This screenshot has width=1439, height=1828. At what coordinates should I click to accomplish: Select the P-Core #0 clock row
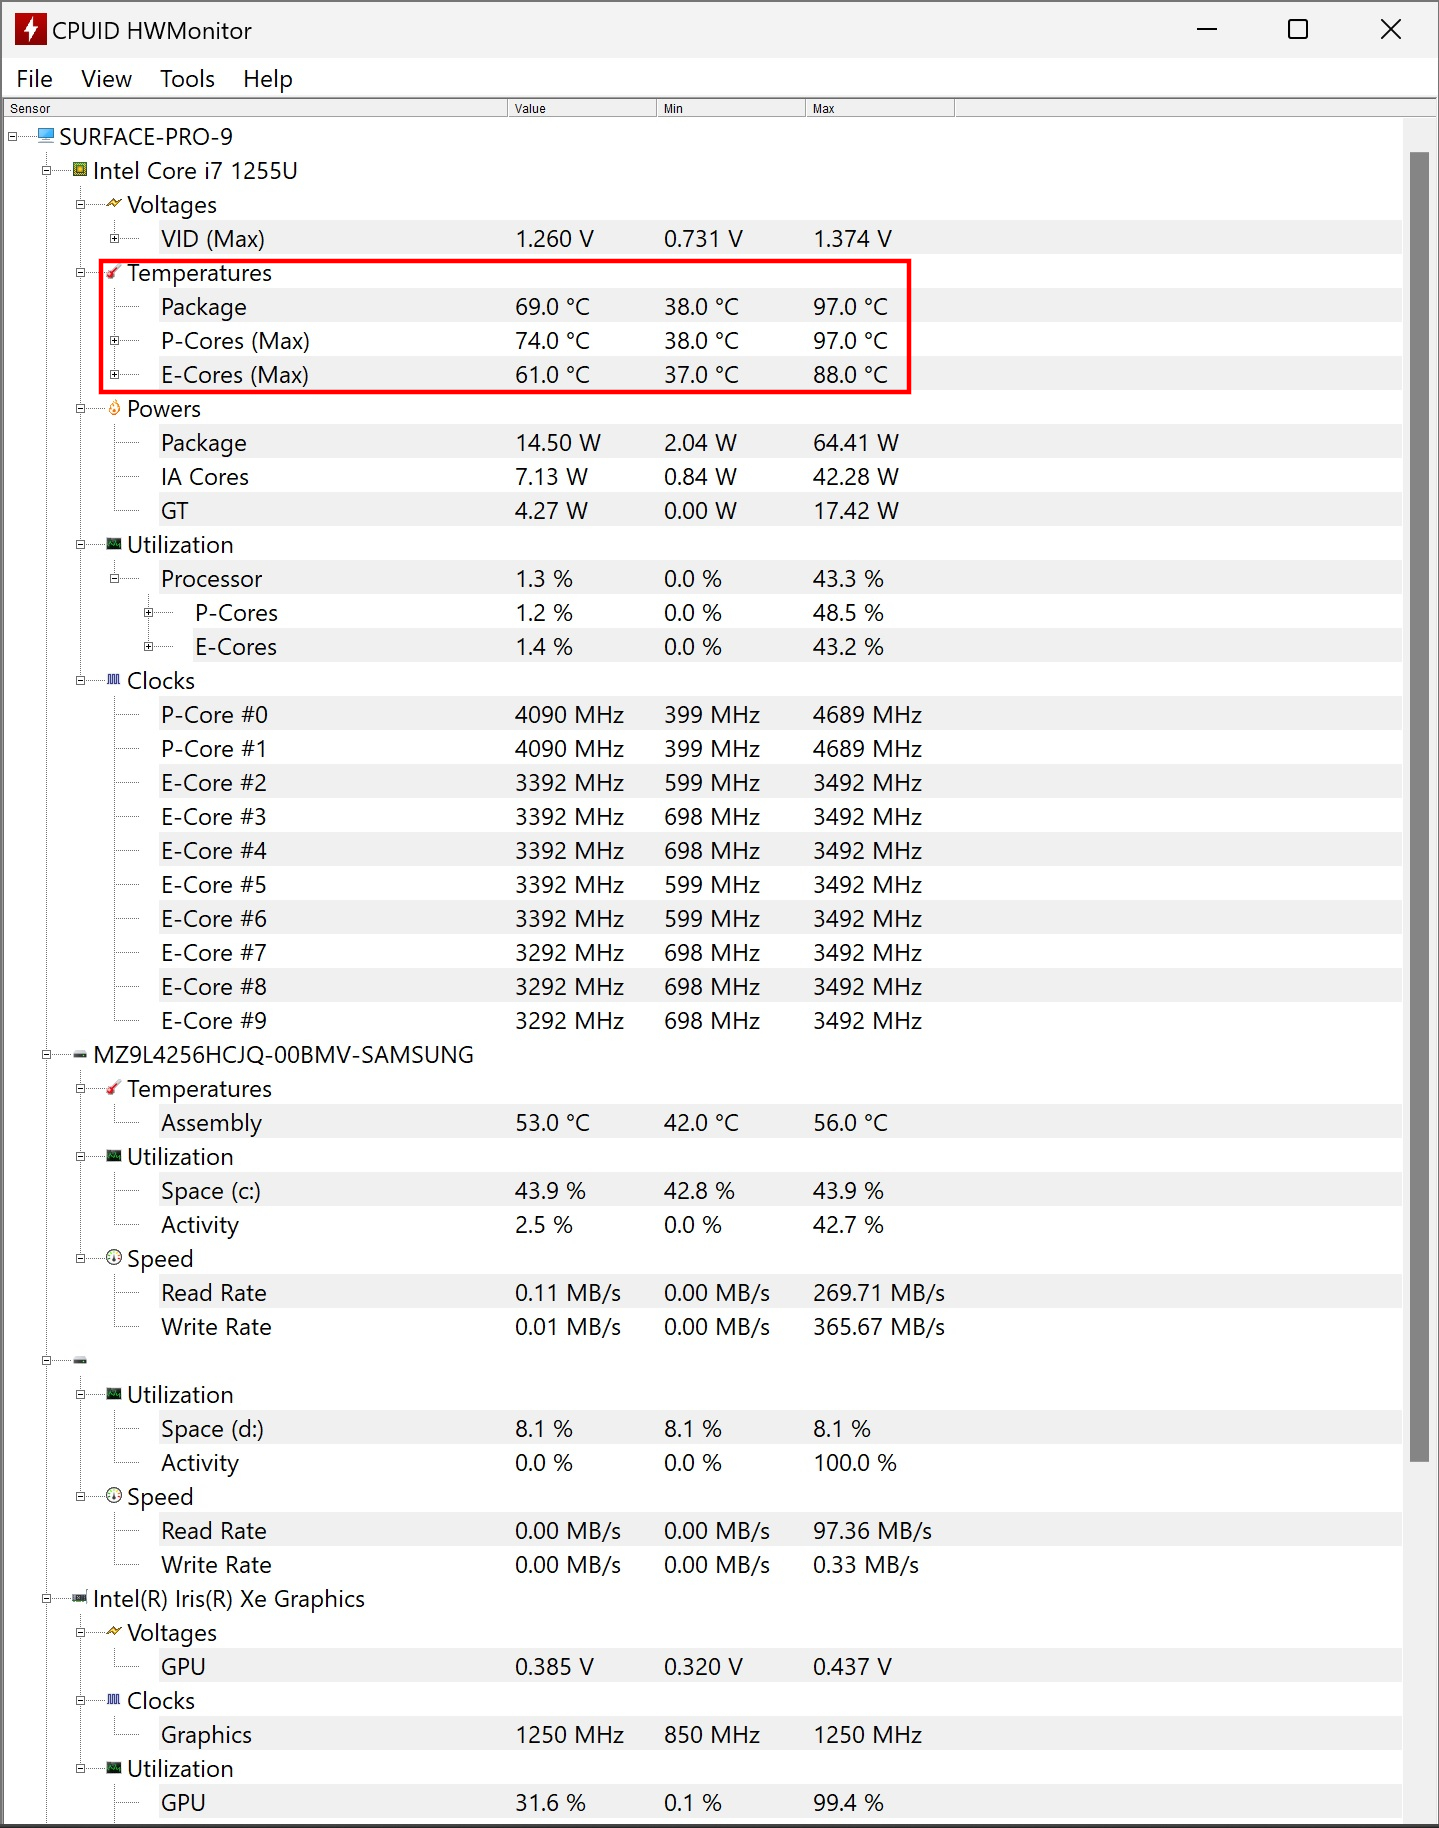(x=780, y=714)
